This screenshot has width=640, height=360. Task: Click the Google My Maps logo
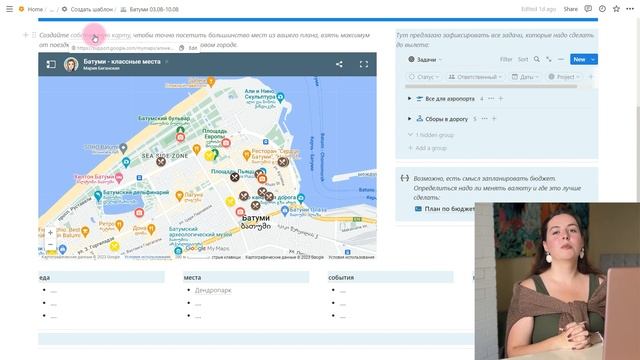tap(207, 248)
